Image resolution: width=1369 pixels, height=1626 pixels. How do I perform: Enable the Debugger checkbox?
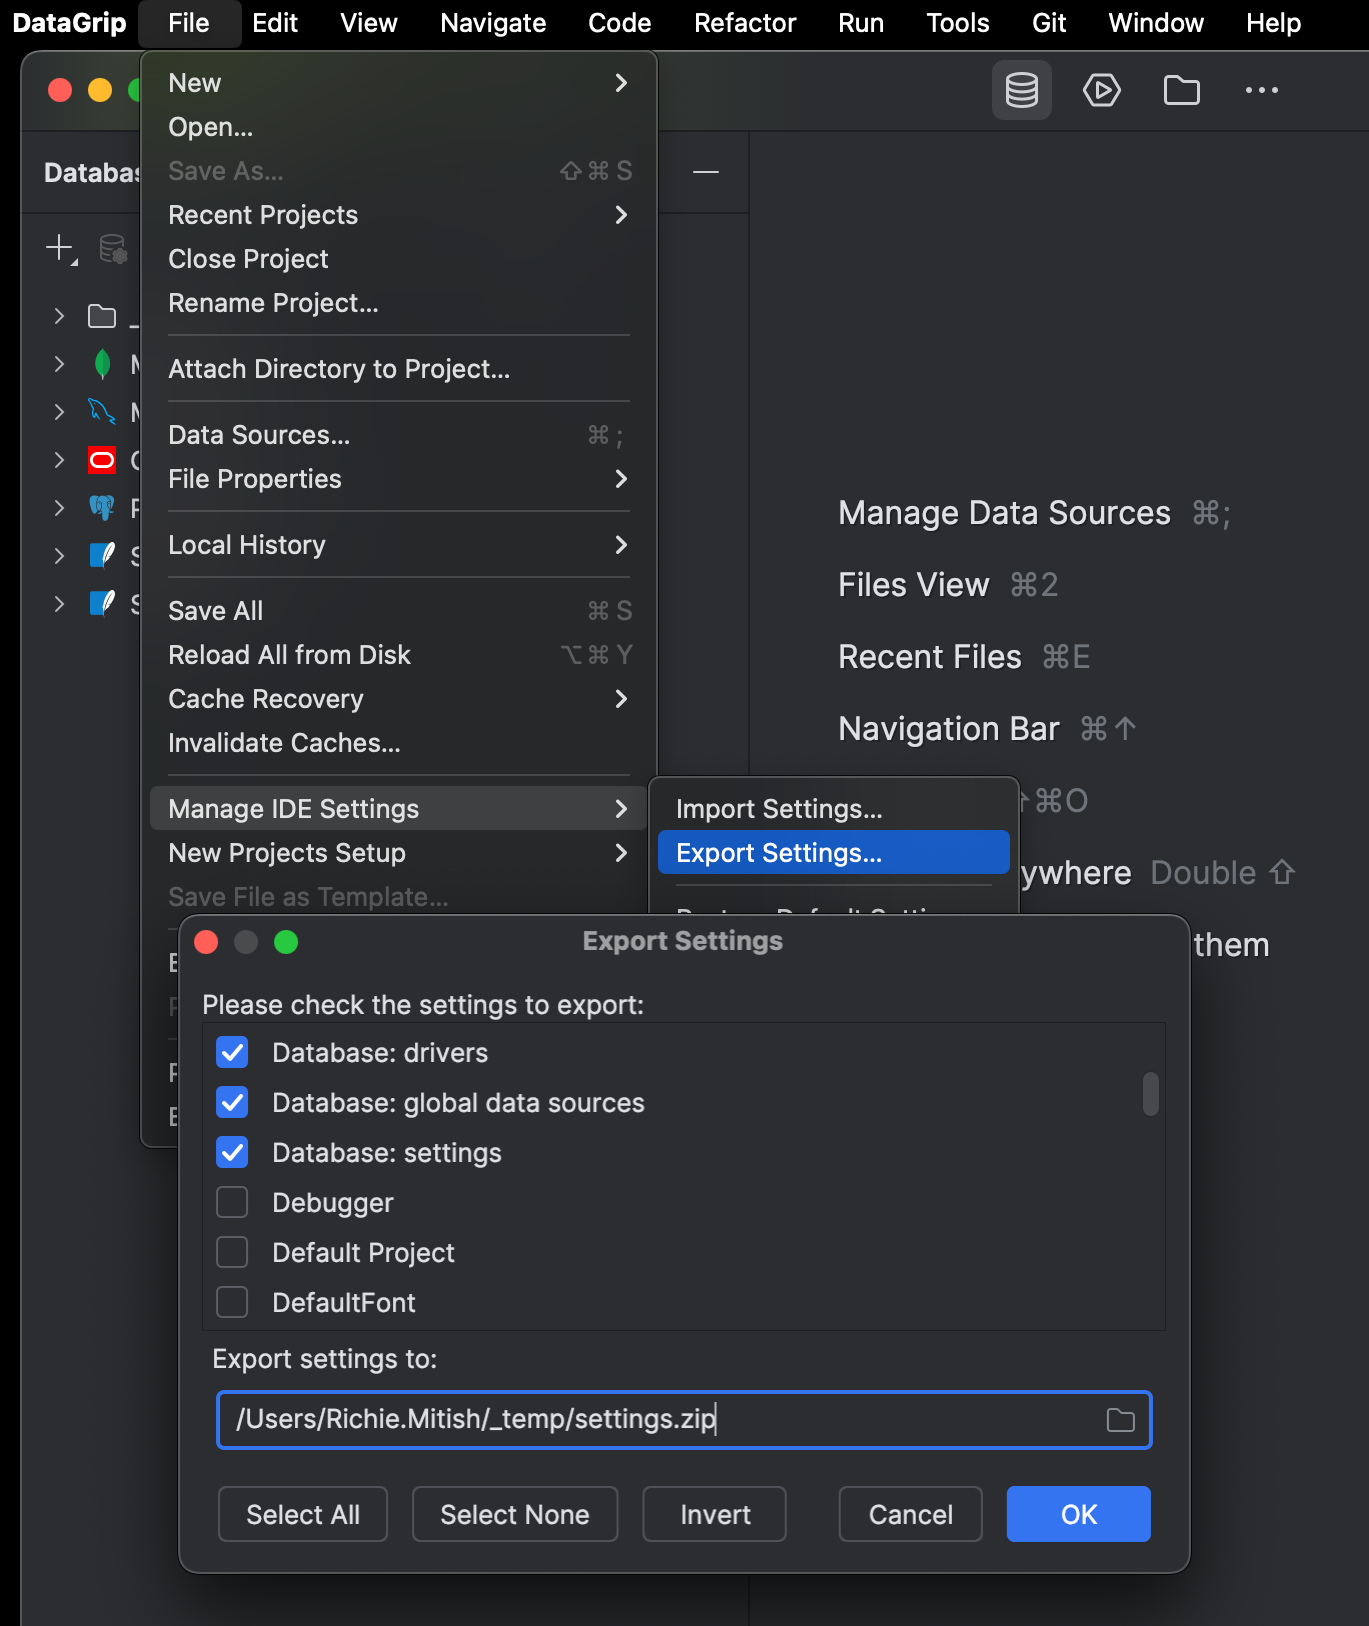click(232, 1202)
